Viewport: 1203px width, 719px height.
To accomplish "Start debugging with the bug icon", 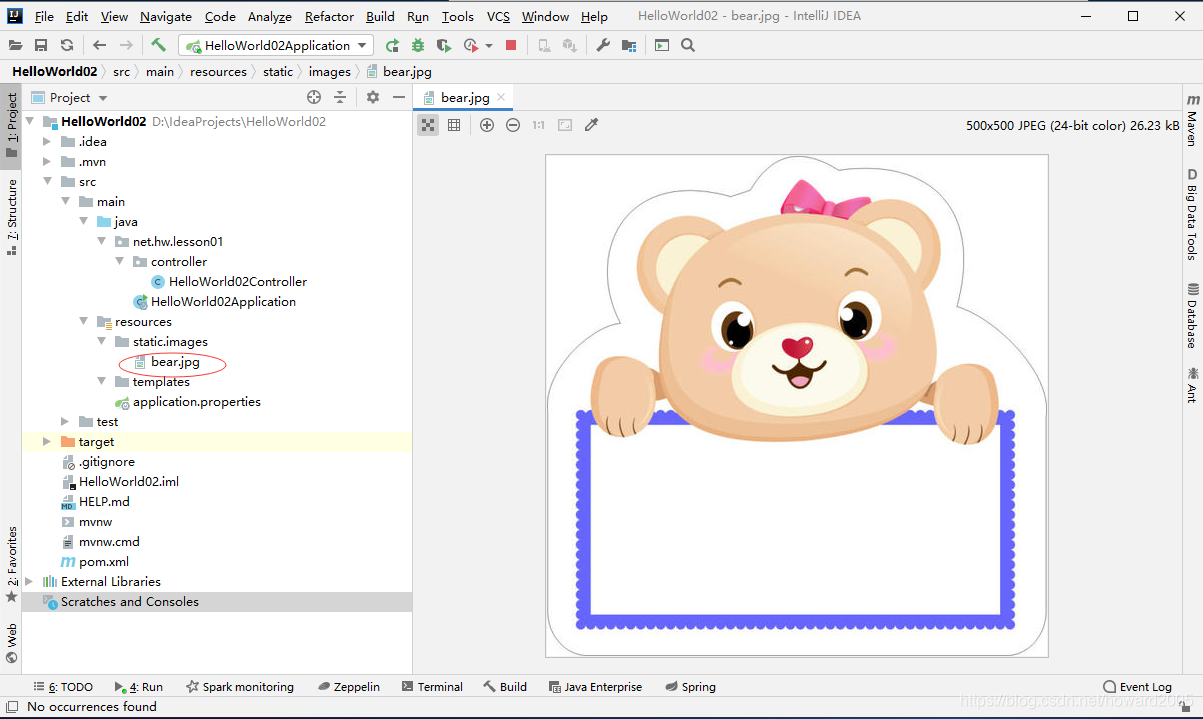I will pos(418,45).
